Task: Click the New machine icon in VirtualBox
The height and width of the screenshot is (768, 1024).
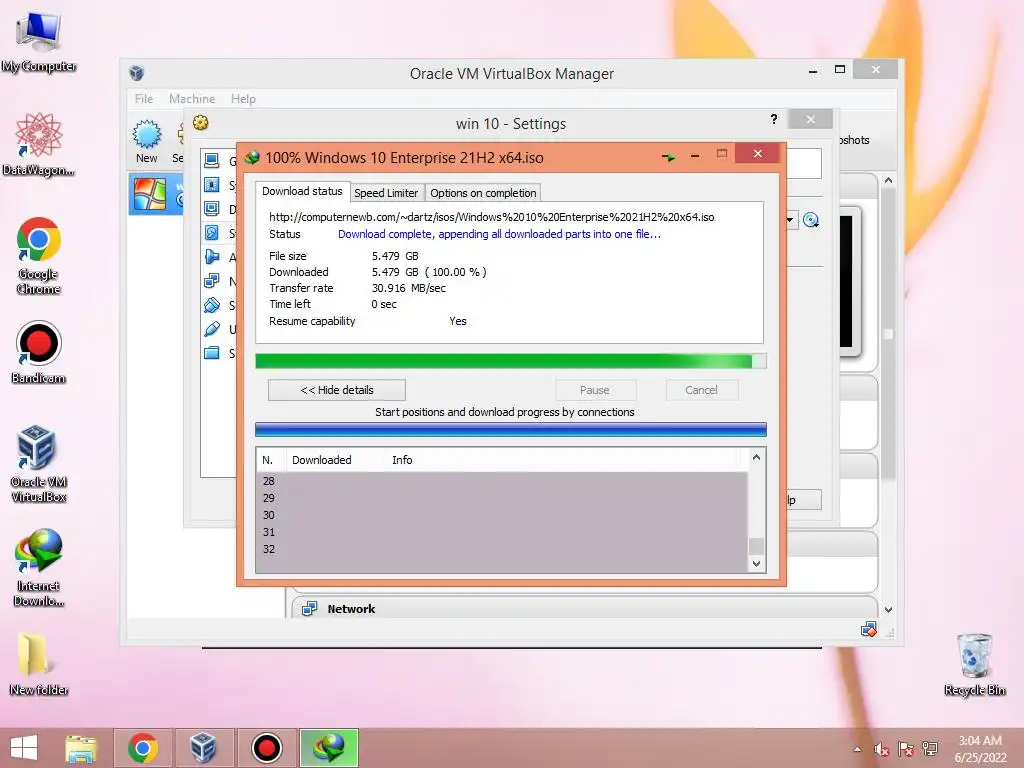Action: (x=147, y=135)
